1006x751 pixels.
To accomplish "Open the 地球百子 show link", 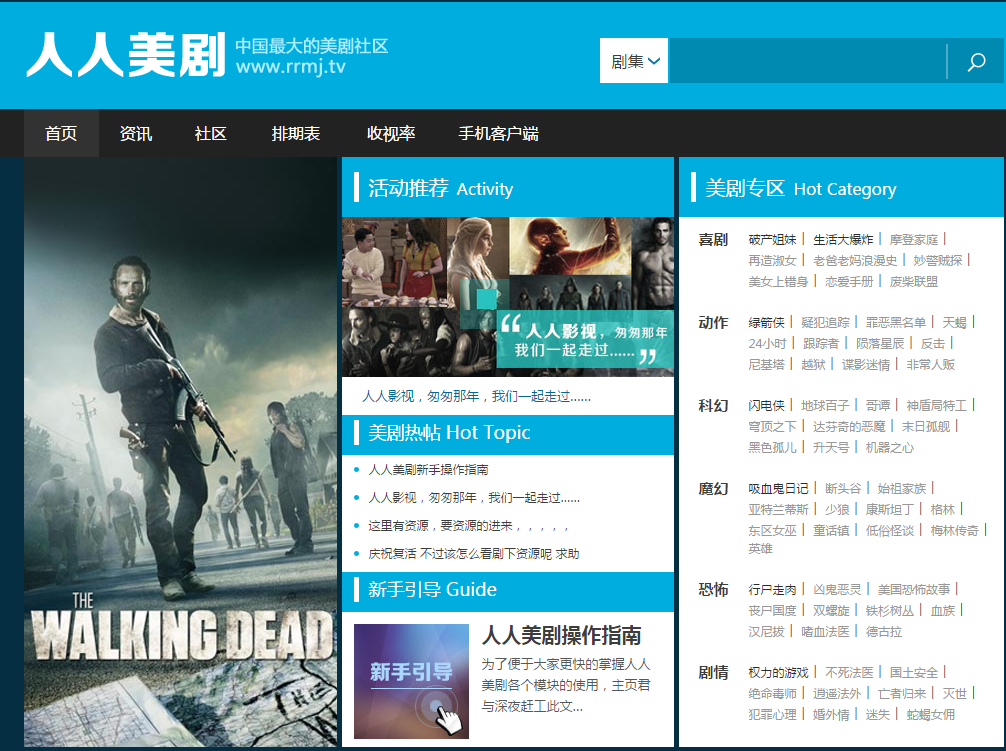I will pyautogui.click(x=825, y=405).
